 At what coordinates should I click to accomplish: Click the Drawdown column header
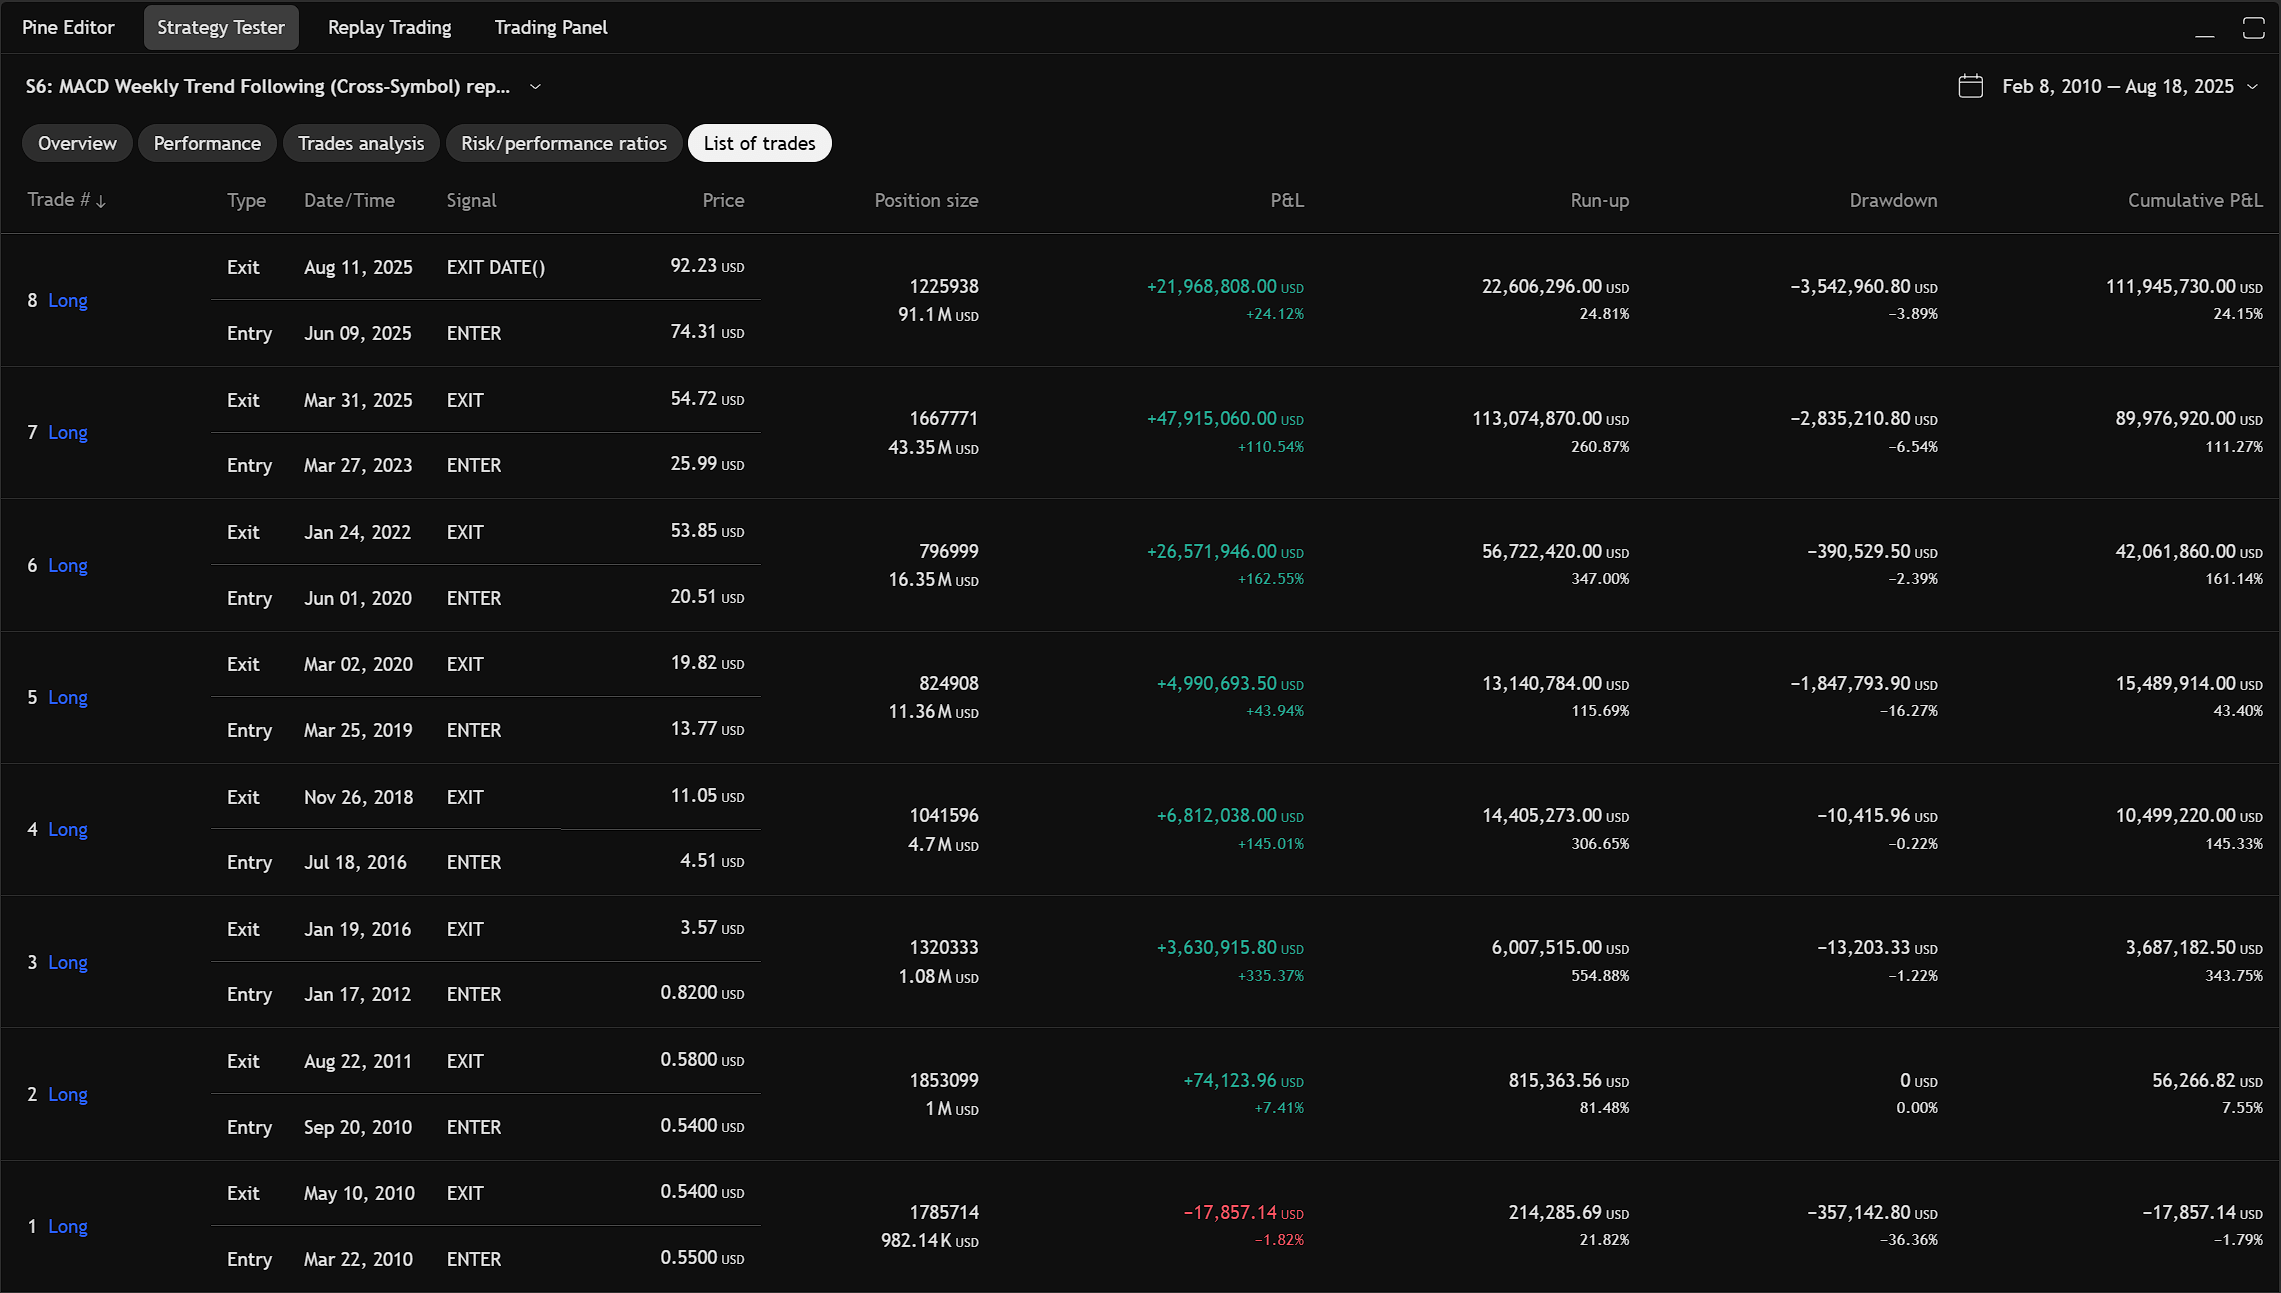tap(1893, 200)
